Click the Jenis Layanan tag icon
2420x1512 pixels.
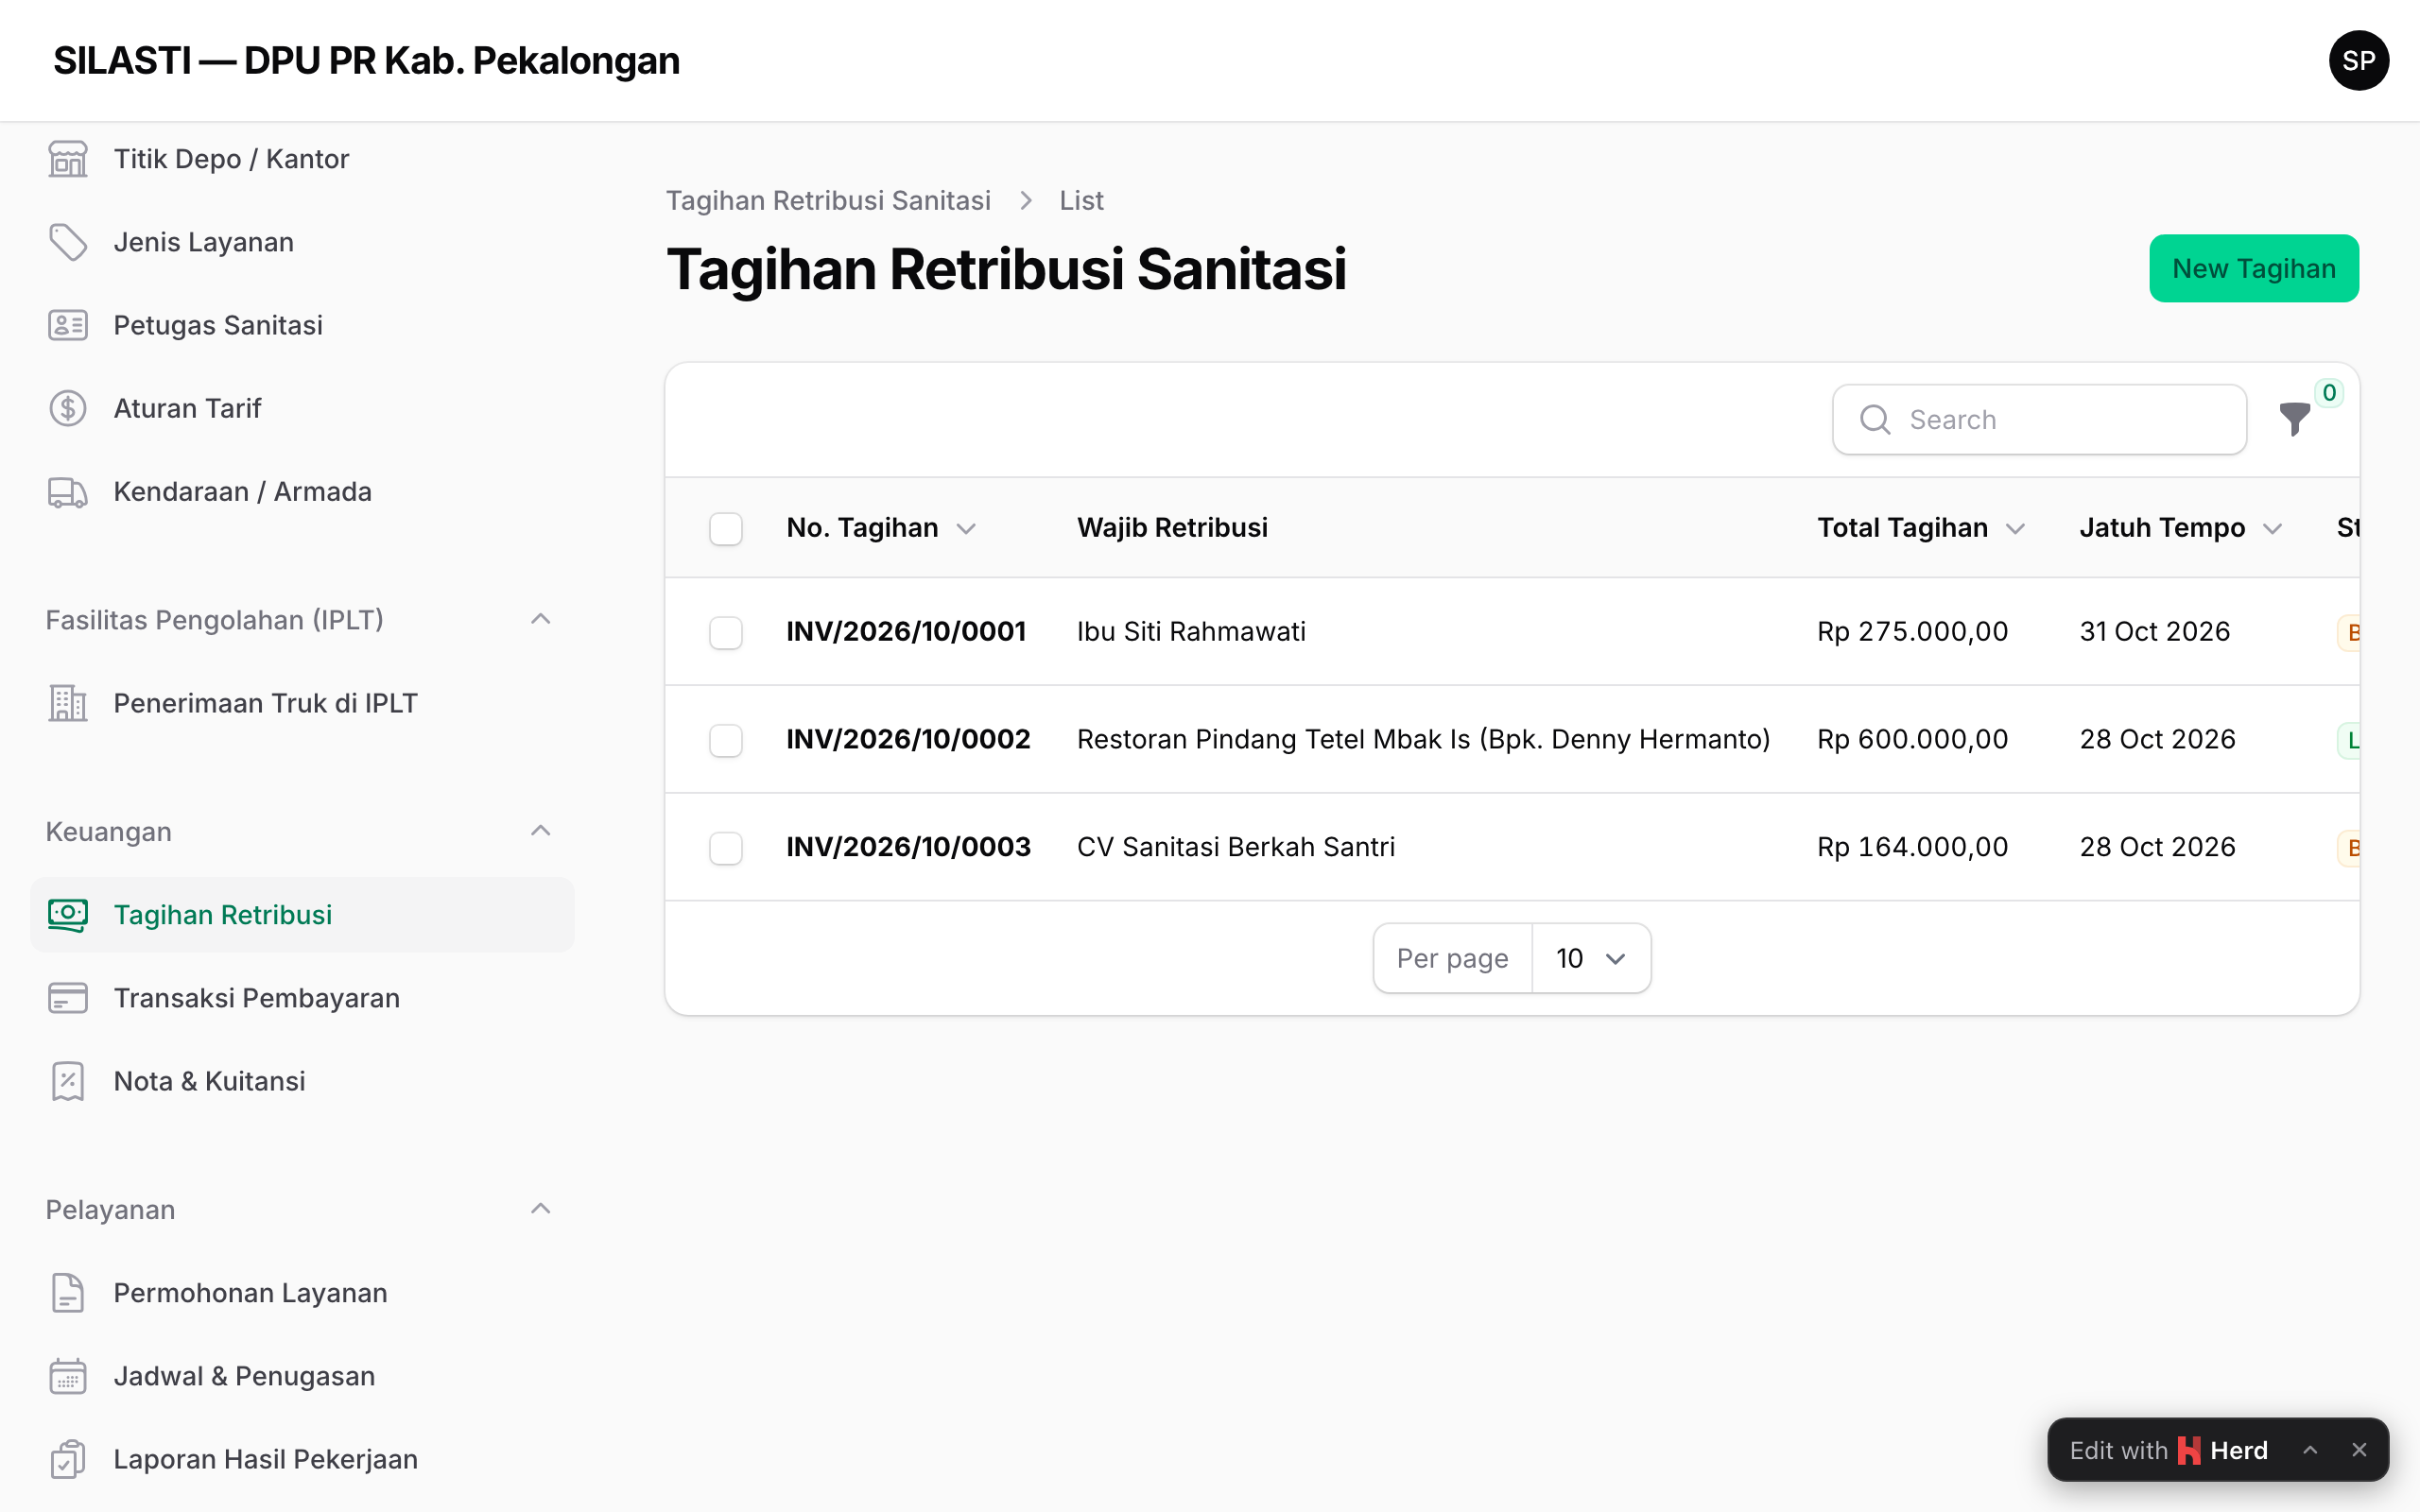[68, 242]
